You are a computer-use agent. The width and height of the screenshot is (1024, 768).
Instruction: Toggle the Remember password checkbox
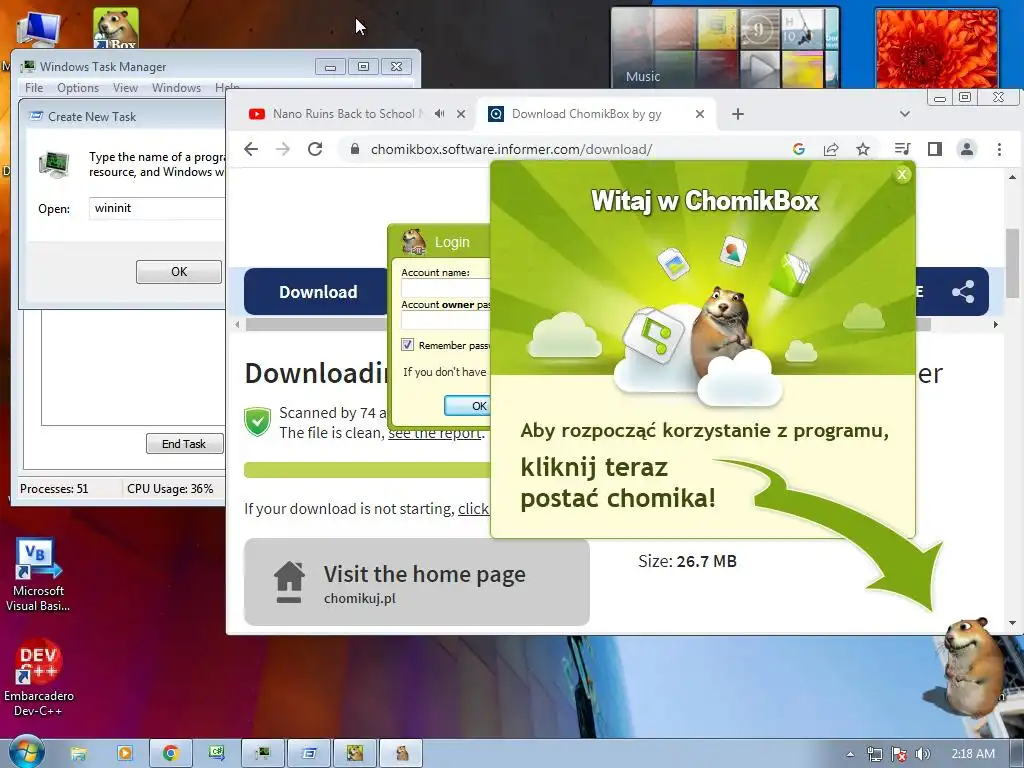[407, 345]
